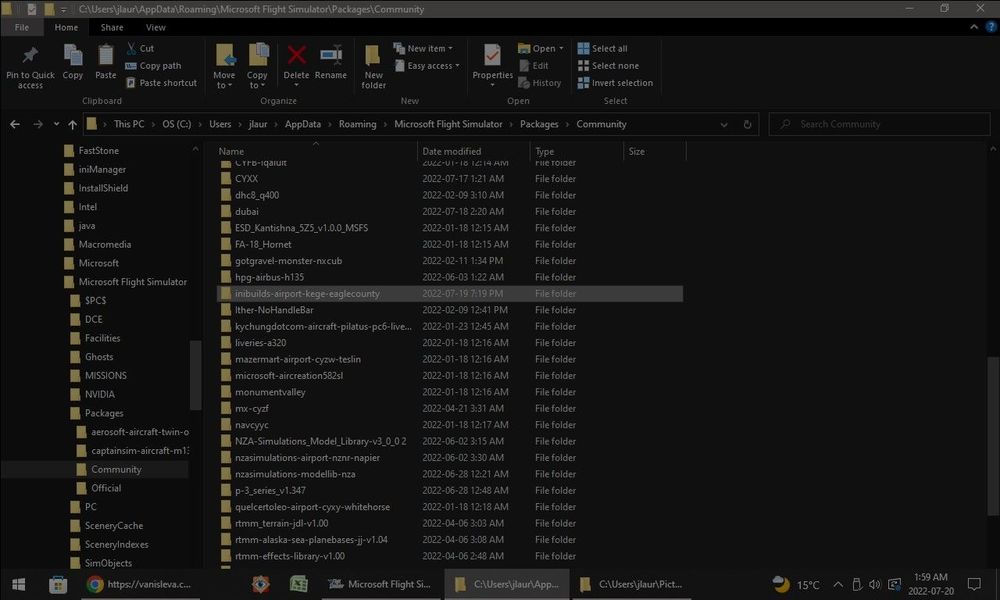Image resolution: width=1000 pixels, height=600 pixels.
Task: Select the Official folder in the tree
Action: point(106,488)
